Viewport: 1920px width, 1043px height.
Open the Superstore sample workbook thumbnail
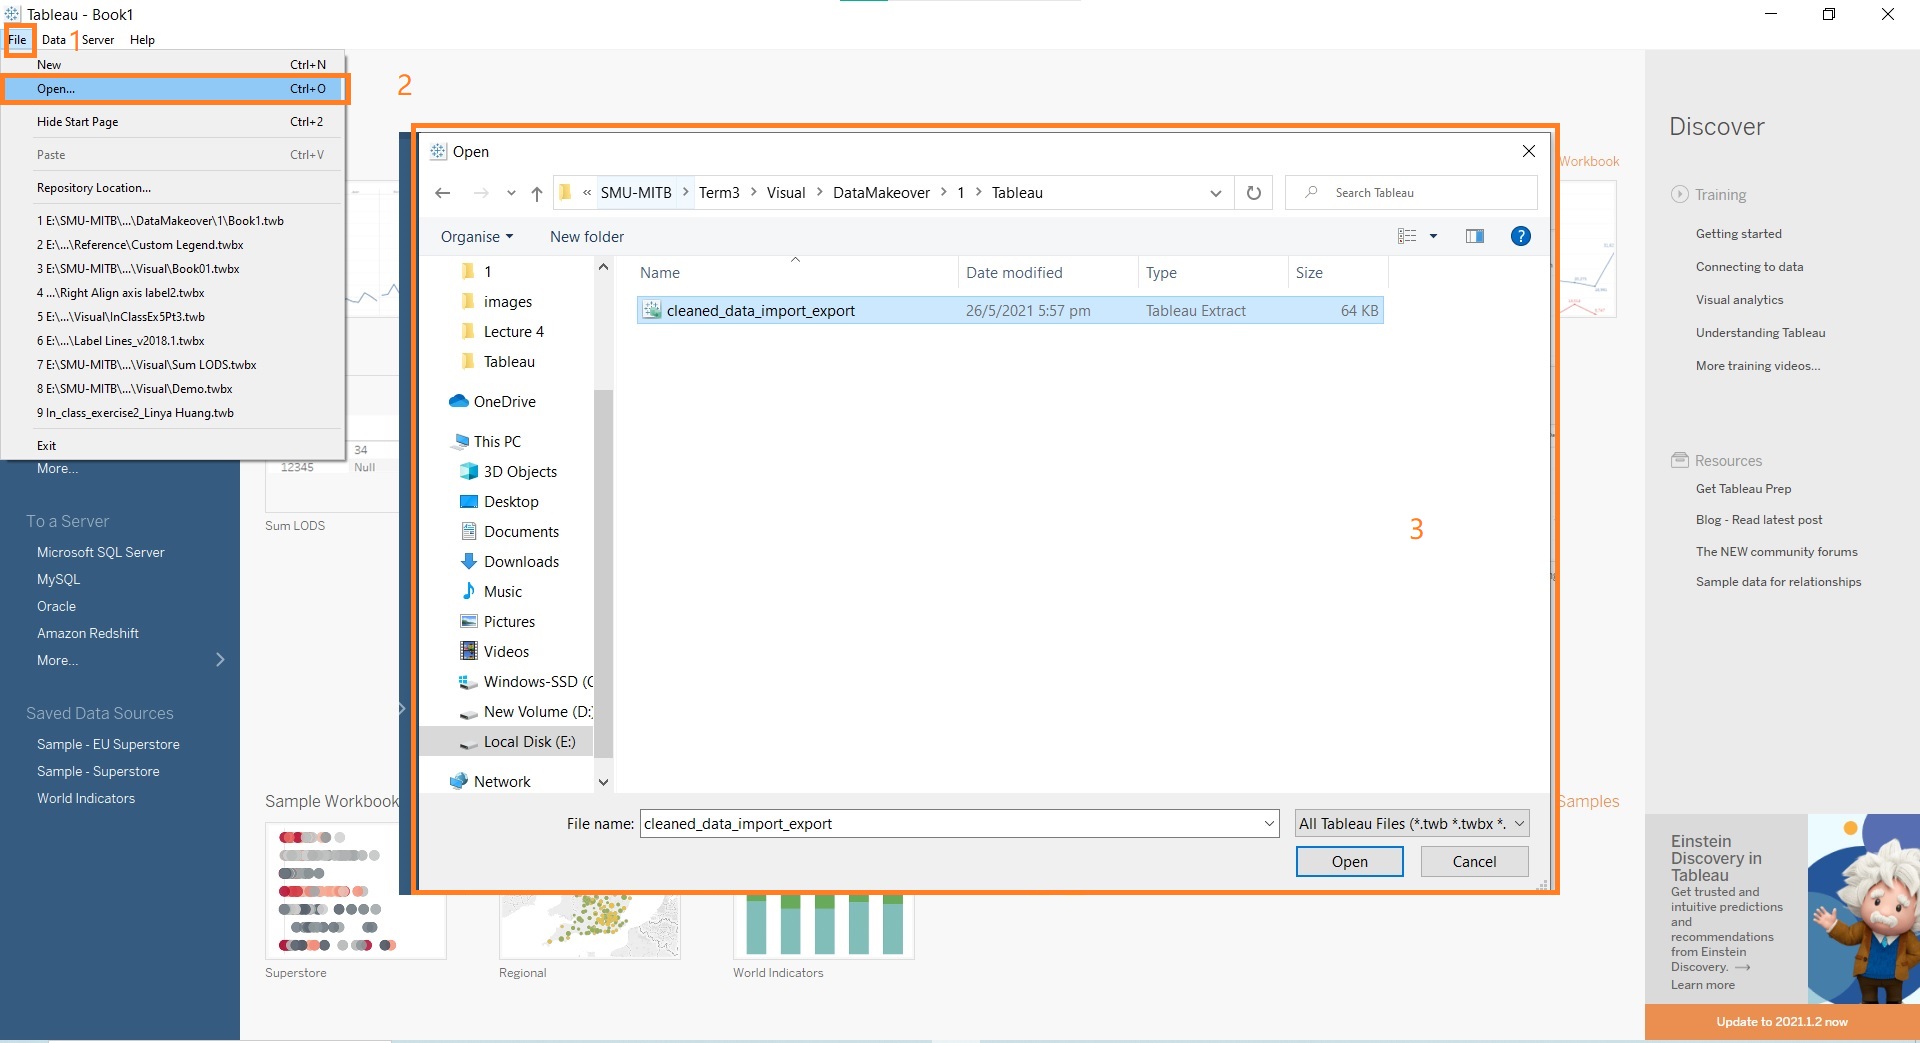pyautogui.click(x=355, y=890)
